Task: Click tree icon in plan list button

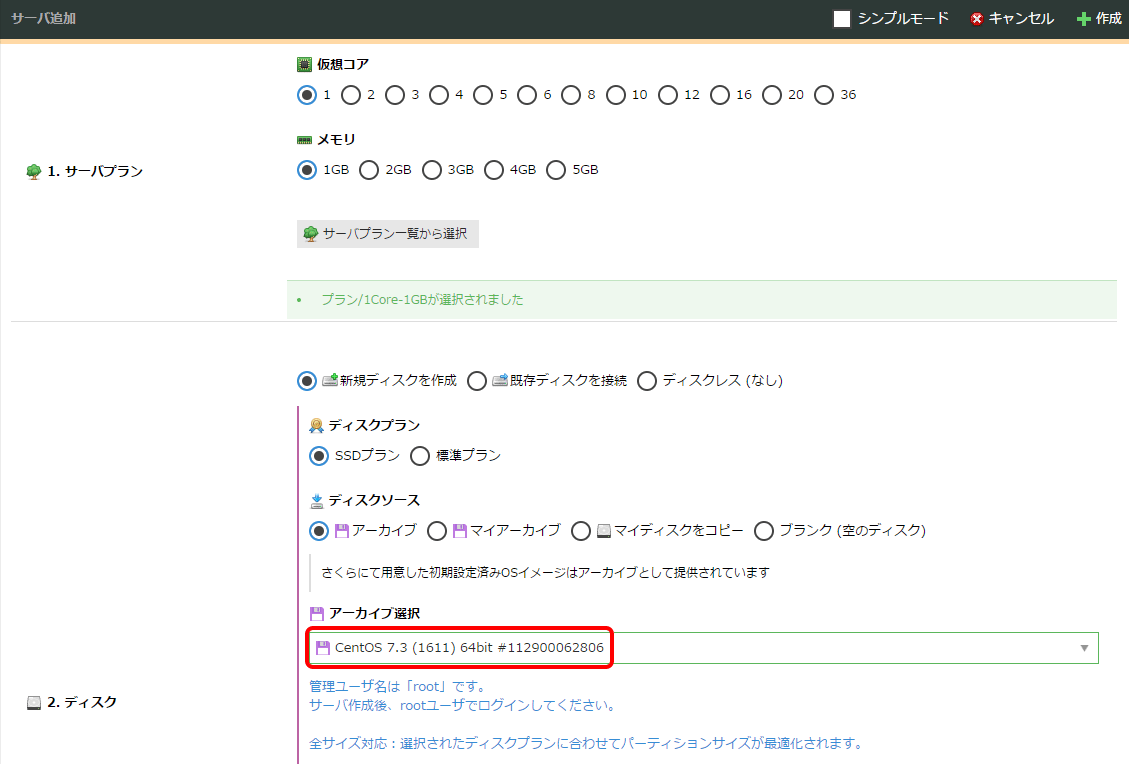Action: pos(310,234)
